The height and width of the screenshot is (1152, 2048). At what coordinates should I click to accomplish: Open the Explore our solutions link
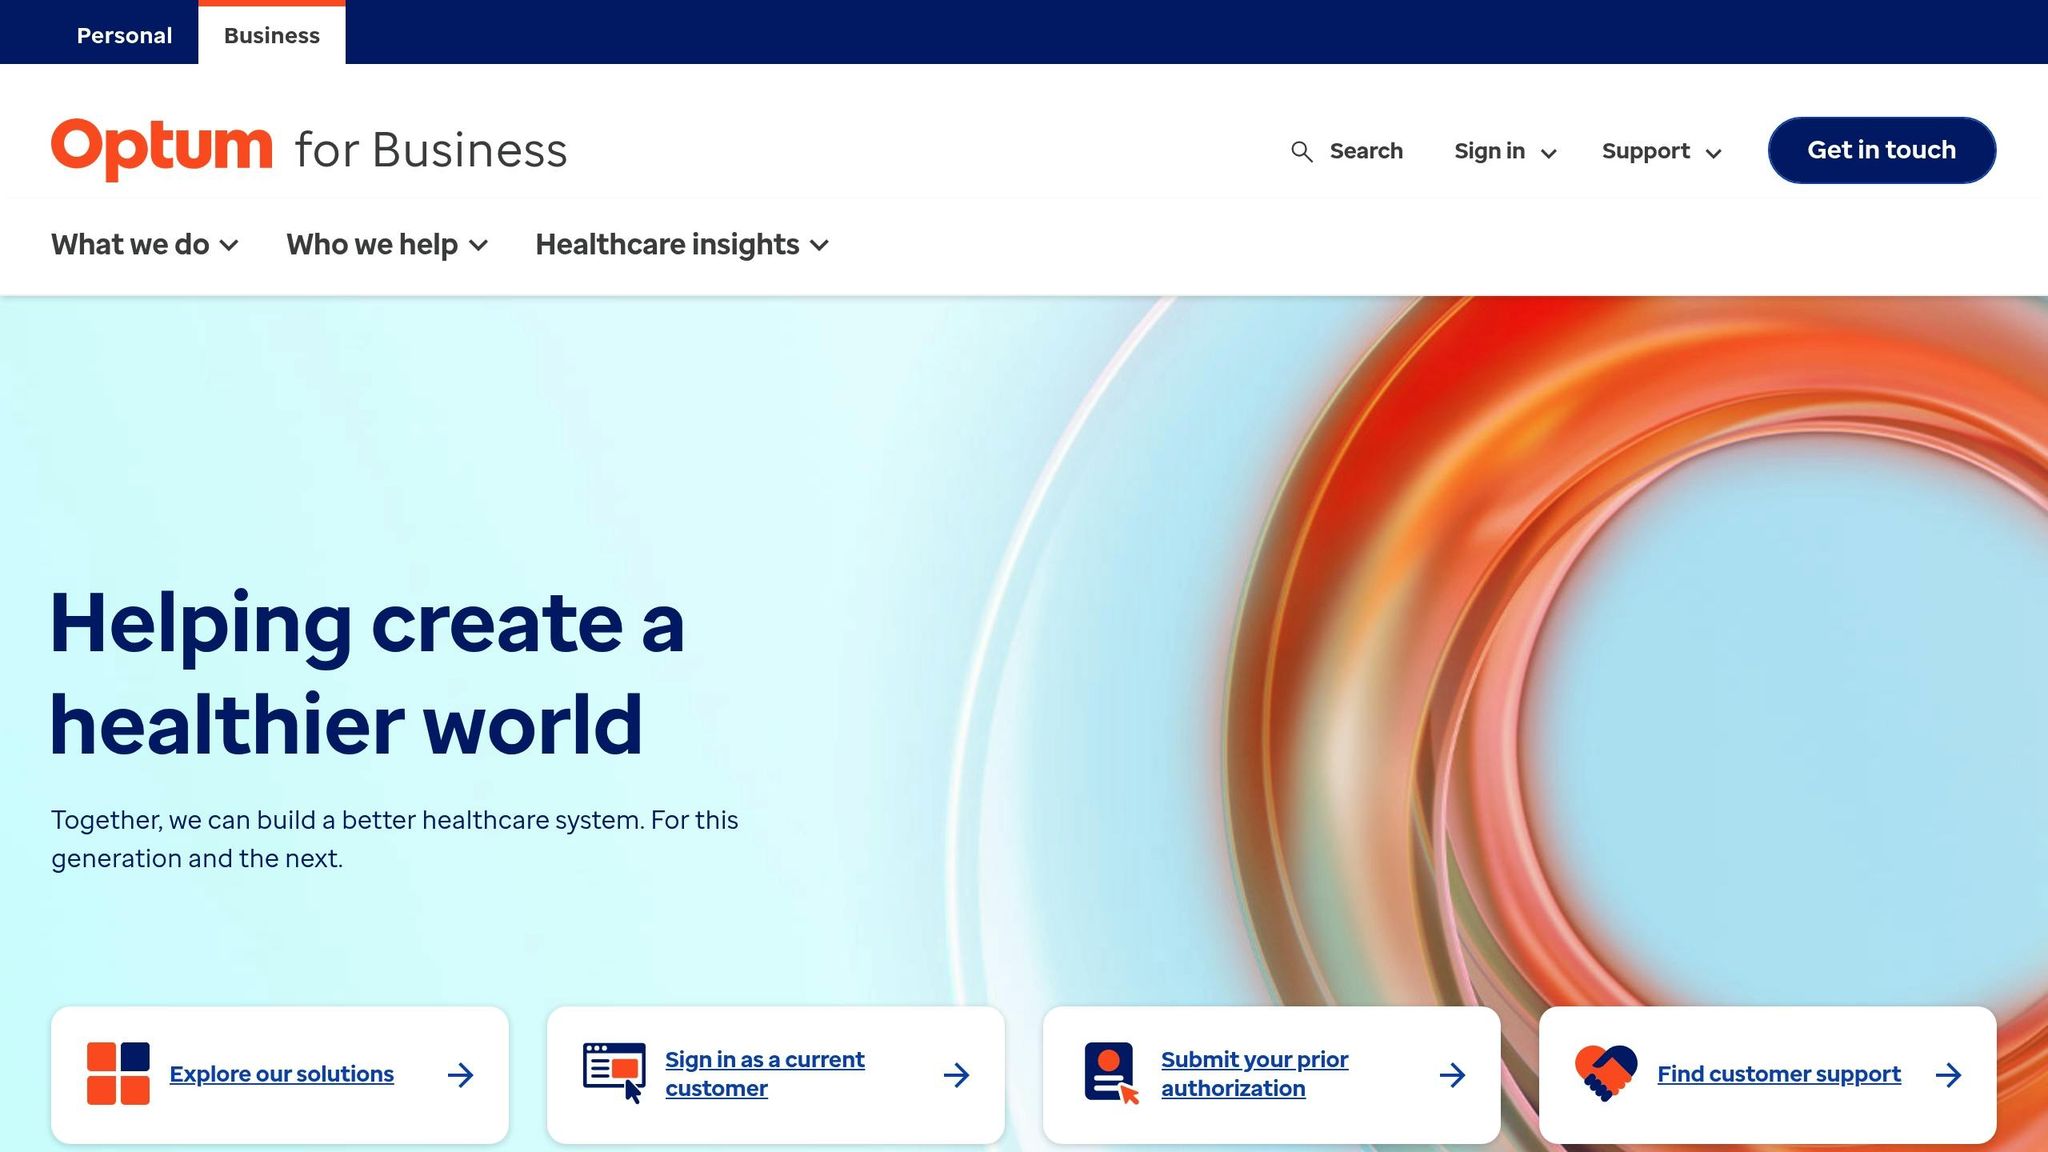[x=281, y=1074]
